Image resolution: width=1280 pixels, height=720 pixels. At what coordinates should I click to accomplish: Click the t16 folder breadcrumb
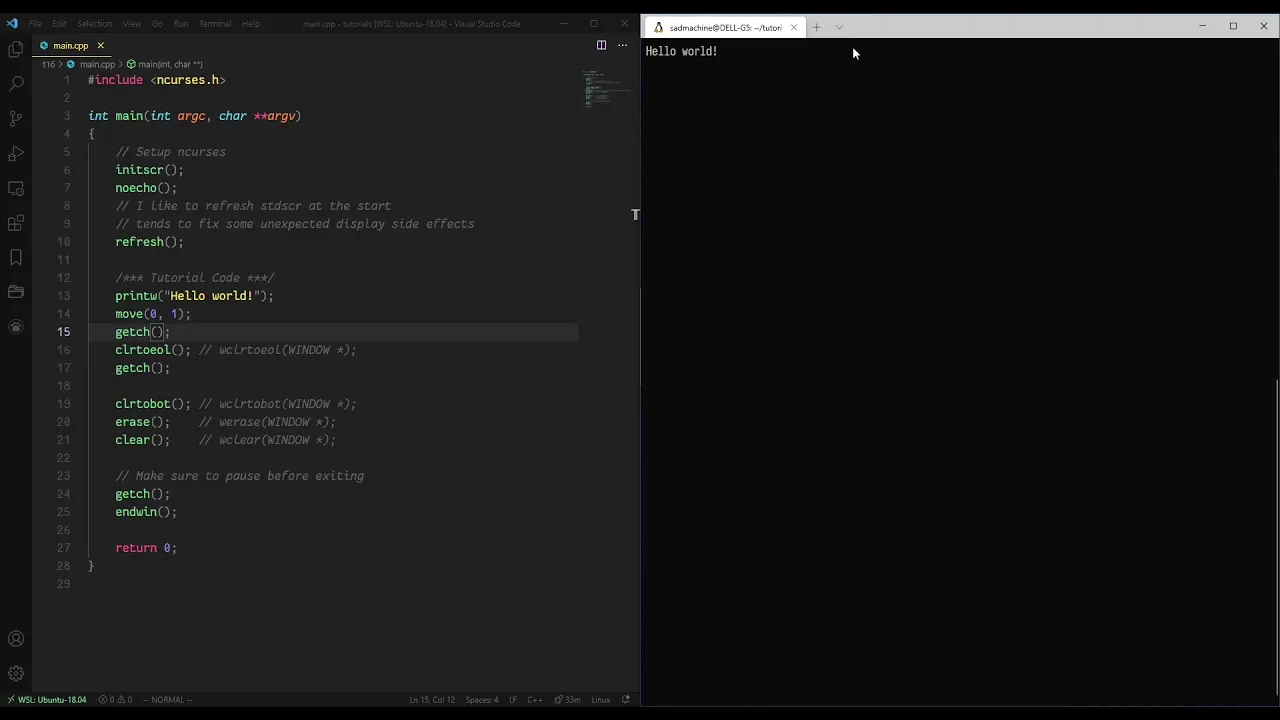pyautogui.click(x=48, y=64)
